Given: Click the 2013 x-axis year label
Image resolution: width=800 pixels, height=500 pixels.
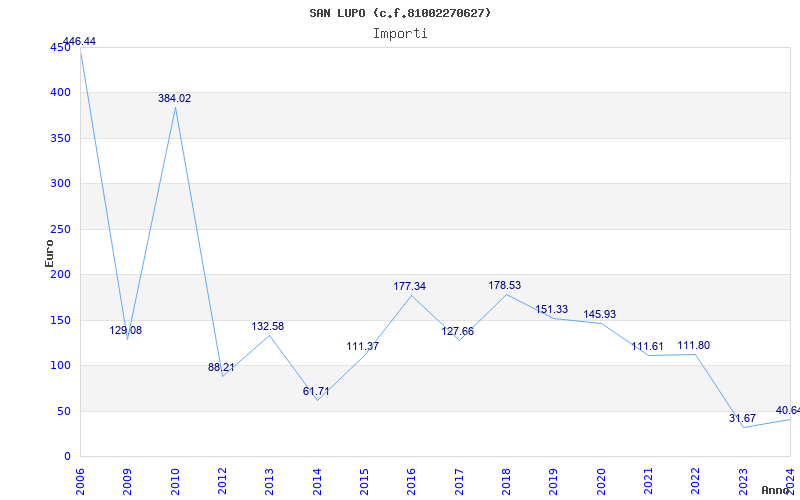Looking at the screenshot, I should point(269,482).
